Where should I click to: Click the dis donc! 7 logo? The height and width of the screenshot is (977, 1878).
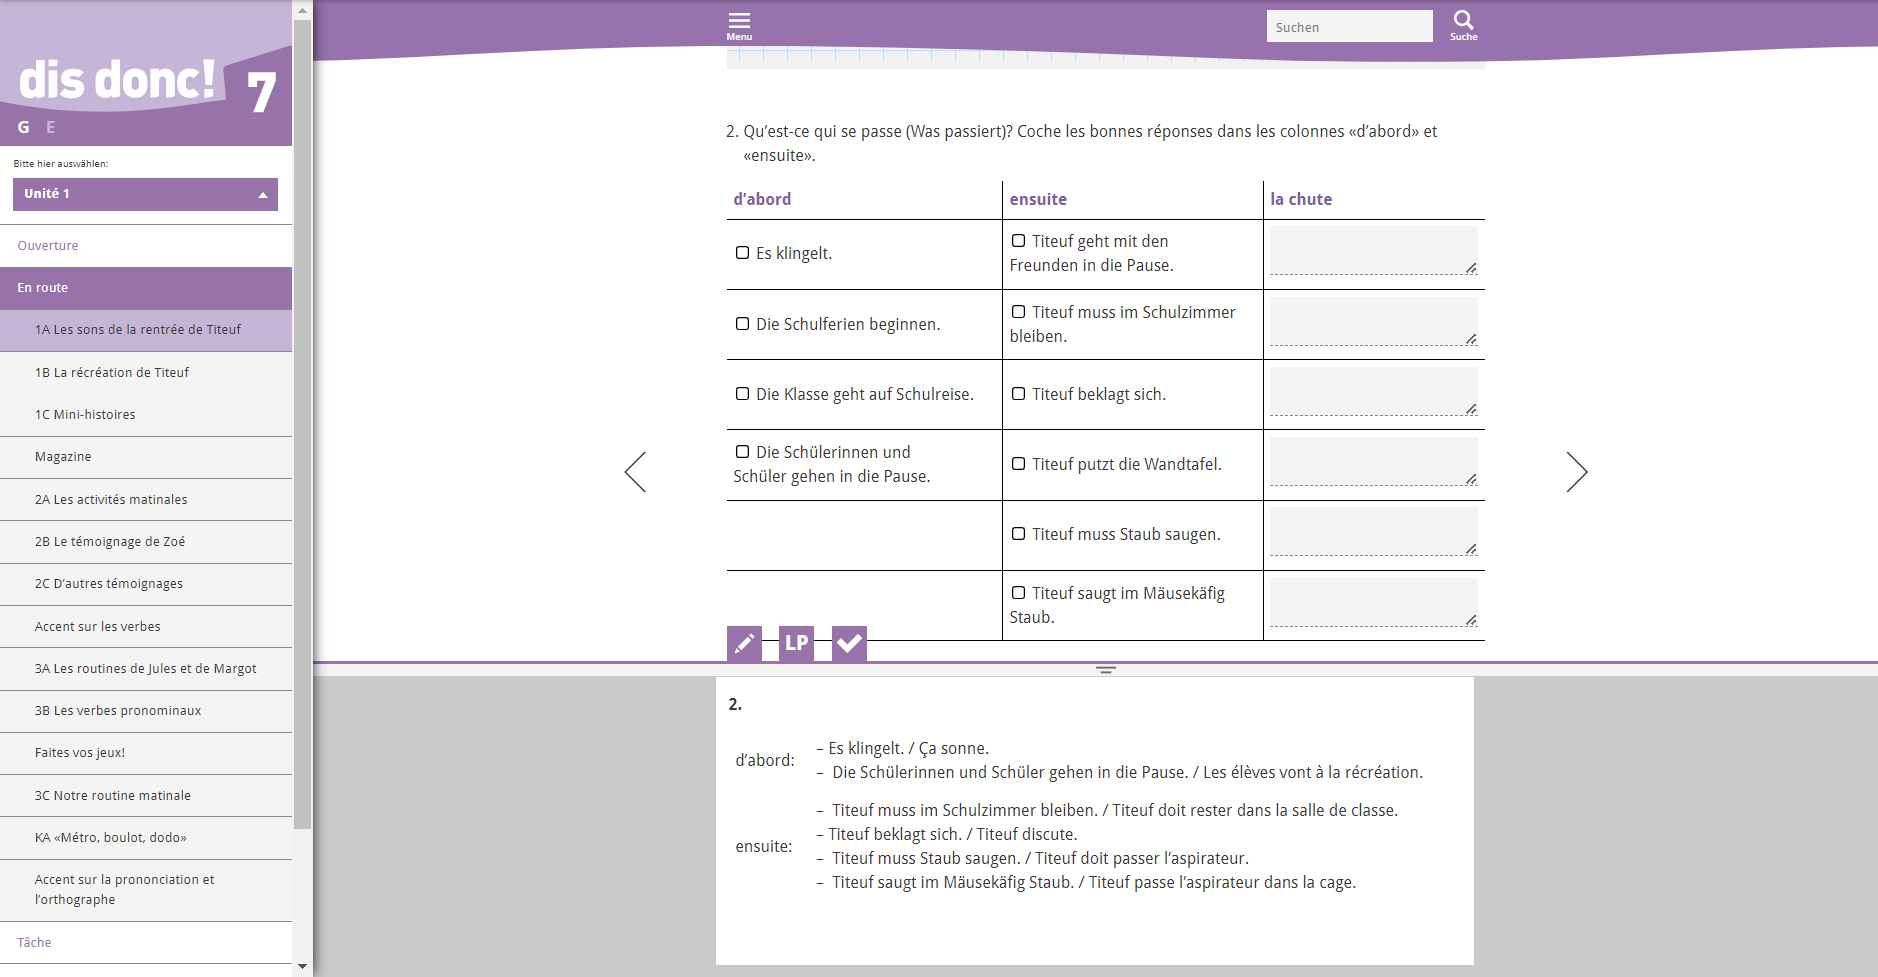(x=146, y=83)
